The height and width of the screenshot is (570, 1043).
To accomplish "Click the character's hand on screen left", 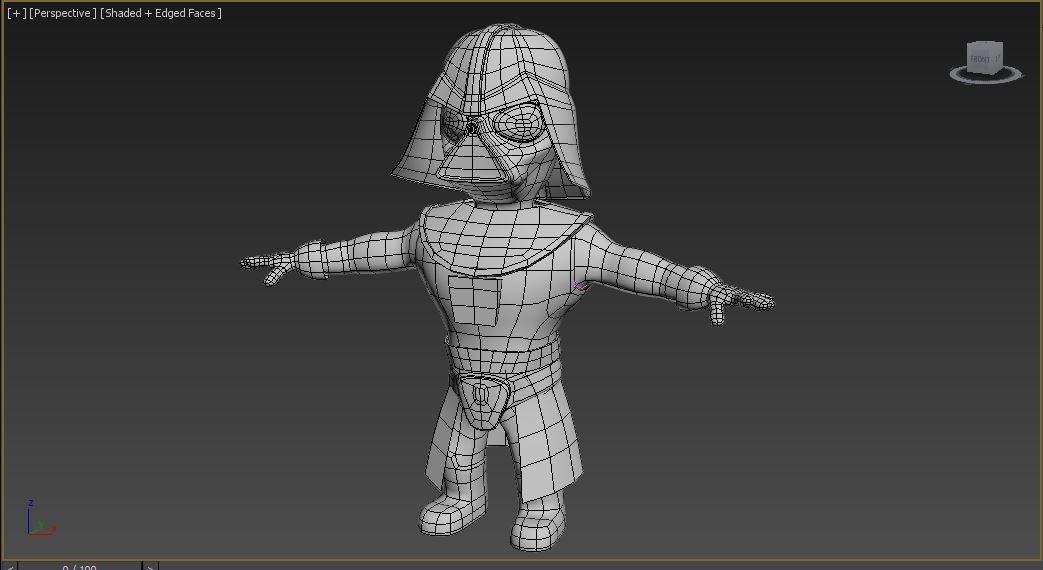I will point(270,264).
